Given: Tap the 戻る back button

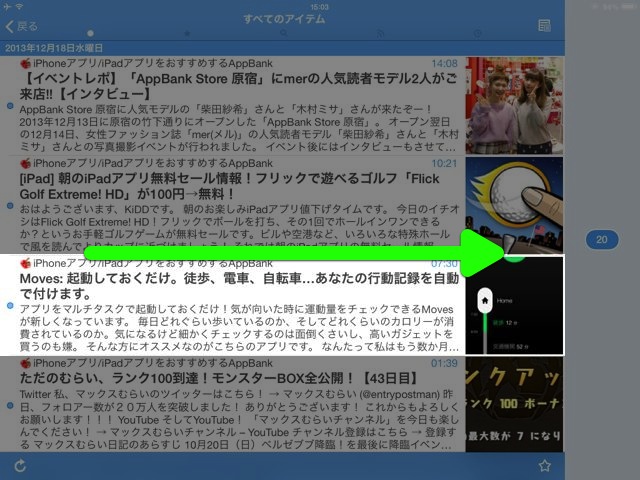Looking at the screenshot, I should coord(22,27).
